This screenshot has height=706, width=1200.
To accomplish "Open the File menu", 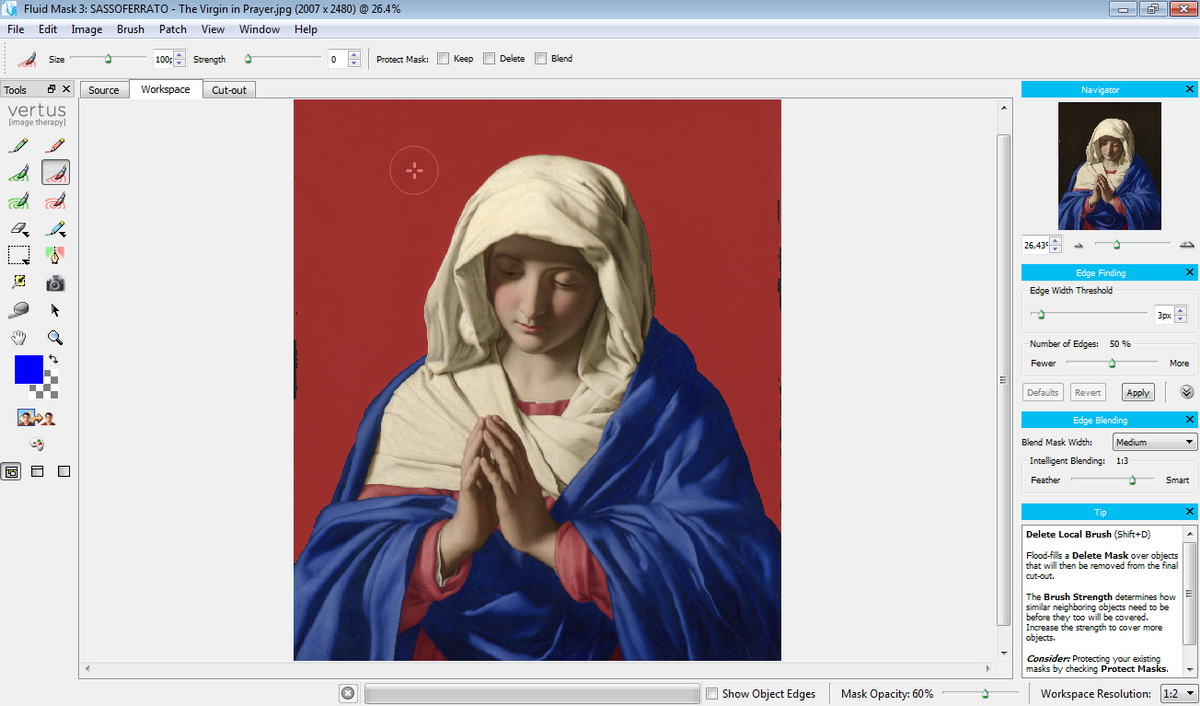I will point(16,29).
